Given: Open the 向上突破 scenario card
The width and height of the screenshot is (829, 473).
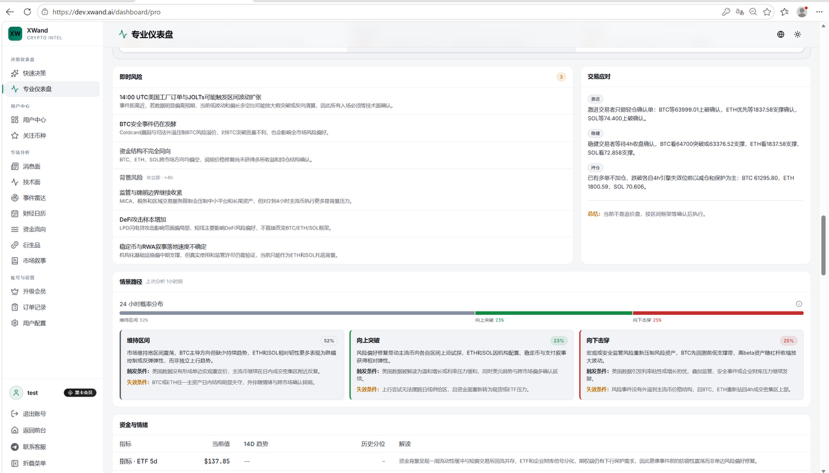Looking at the screenshot, I should click(462, 365).
